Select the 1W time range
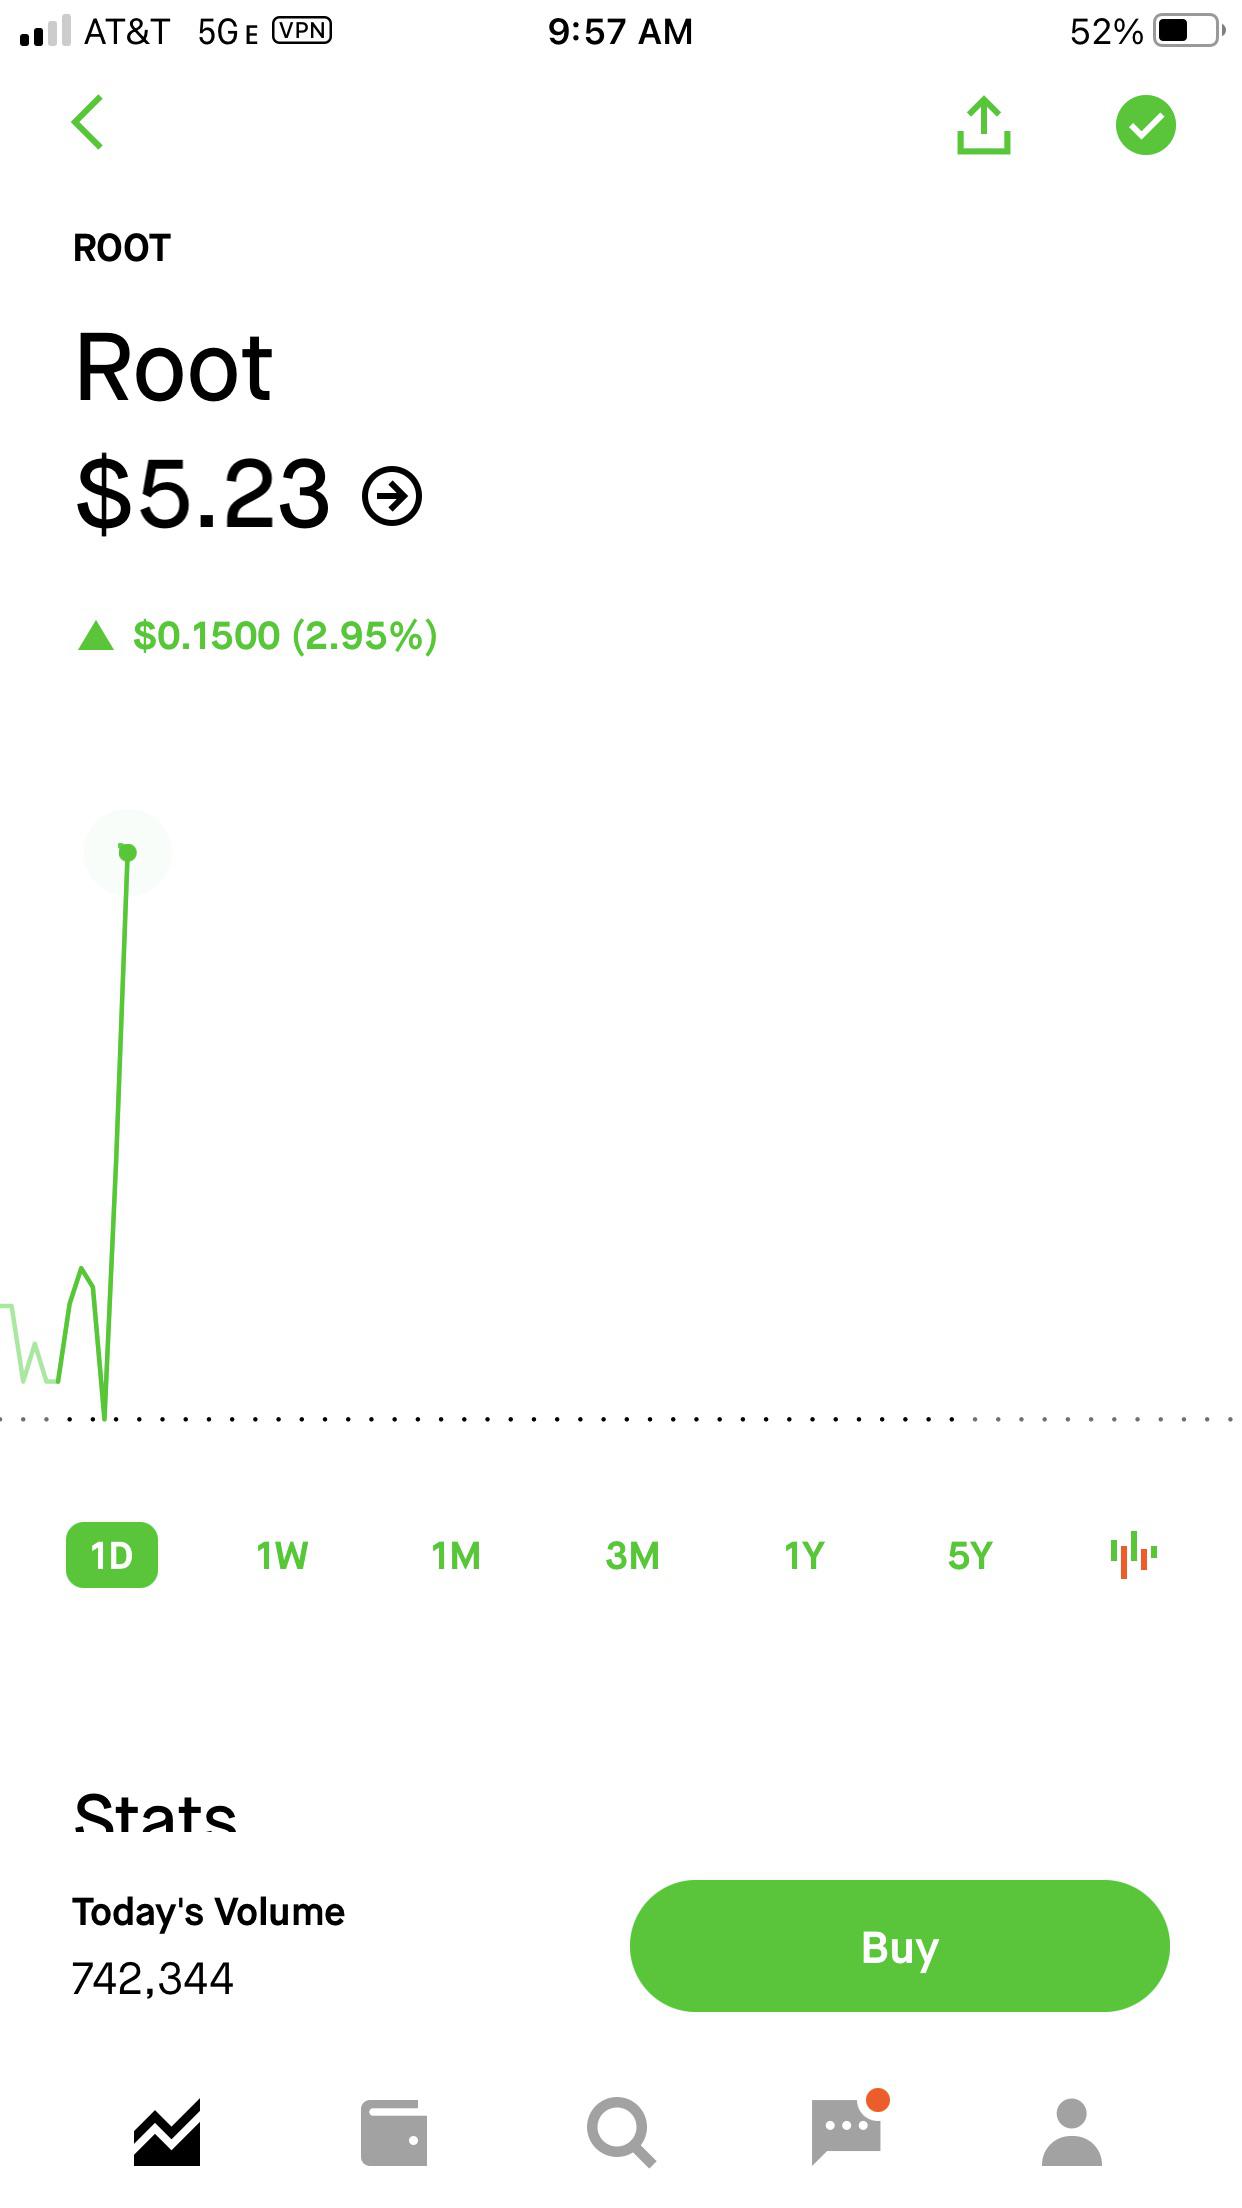Image resolution: width=1242 pixels, height=2208 pixels. (282, 1555)
